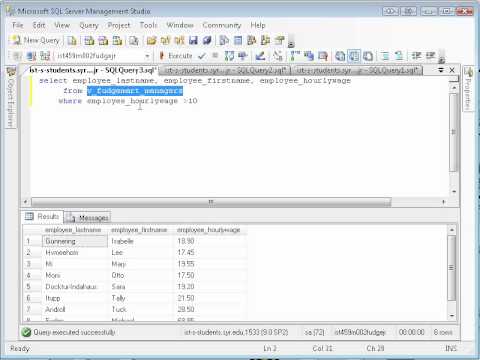Screen dimensions: 480x360
Task: Close the SQLQuery3.sql document with X
Action: point(452,70)
